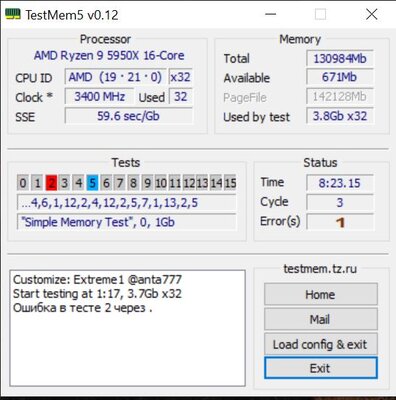Screen dimensions: 396x400
Task: Select test box number 11
Action: point(175,183)
